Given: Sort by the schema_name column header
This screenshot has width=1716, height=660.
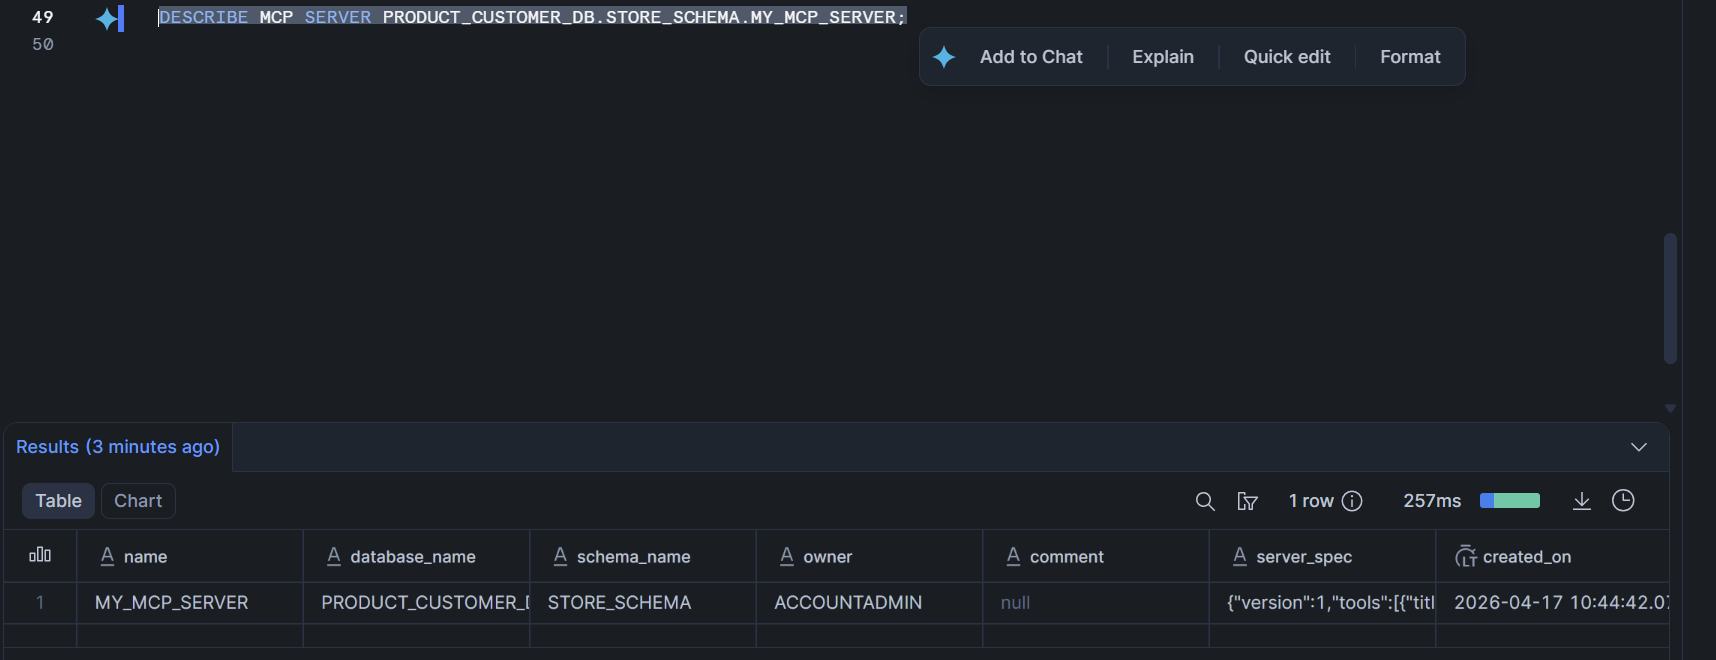Looking at the screenshot, I should pos(643,556).
